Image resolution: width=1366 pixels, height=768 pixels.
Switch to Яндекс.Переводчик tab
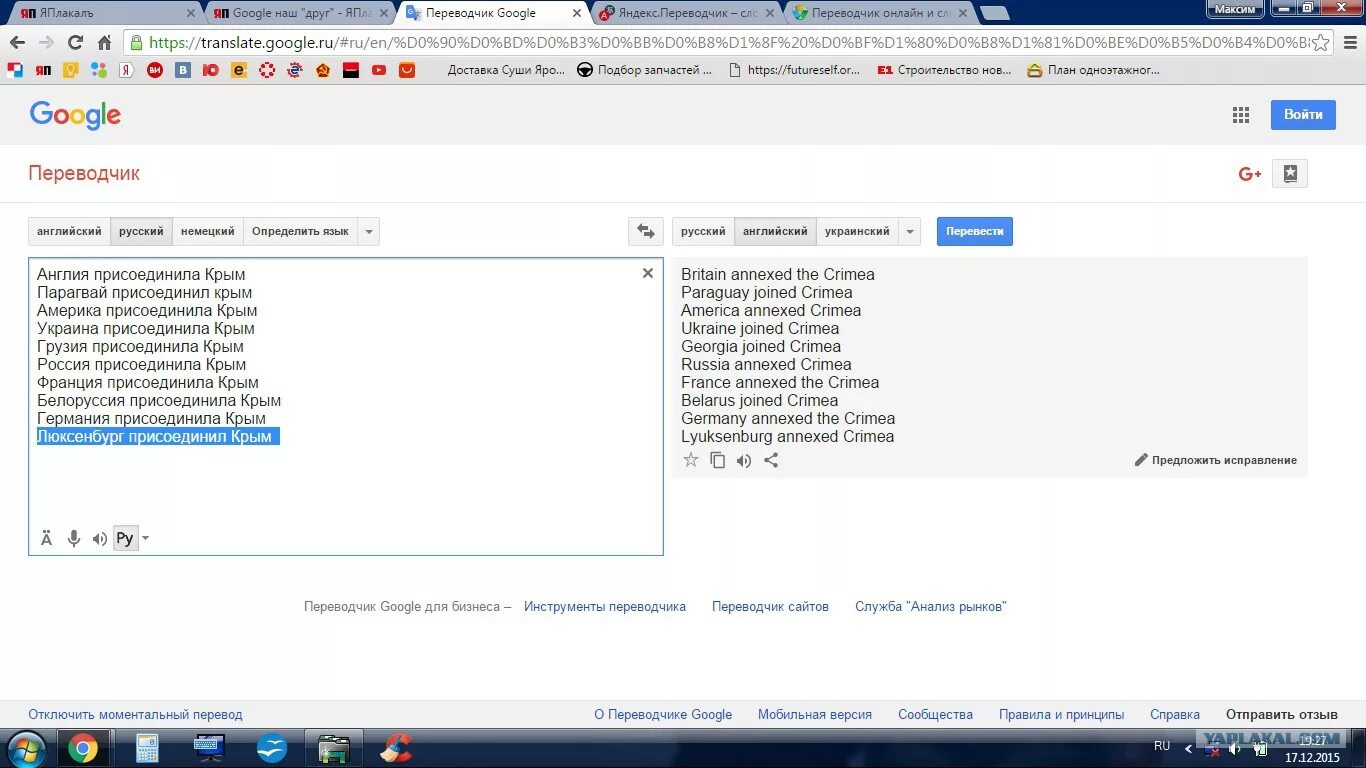pos(686,13)
